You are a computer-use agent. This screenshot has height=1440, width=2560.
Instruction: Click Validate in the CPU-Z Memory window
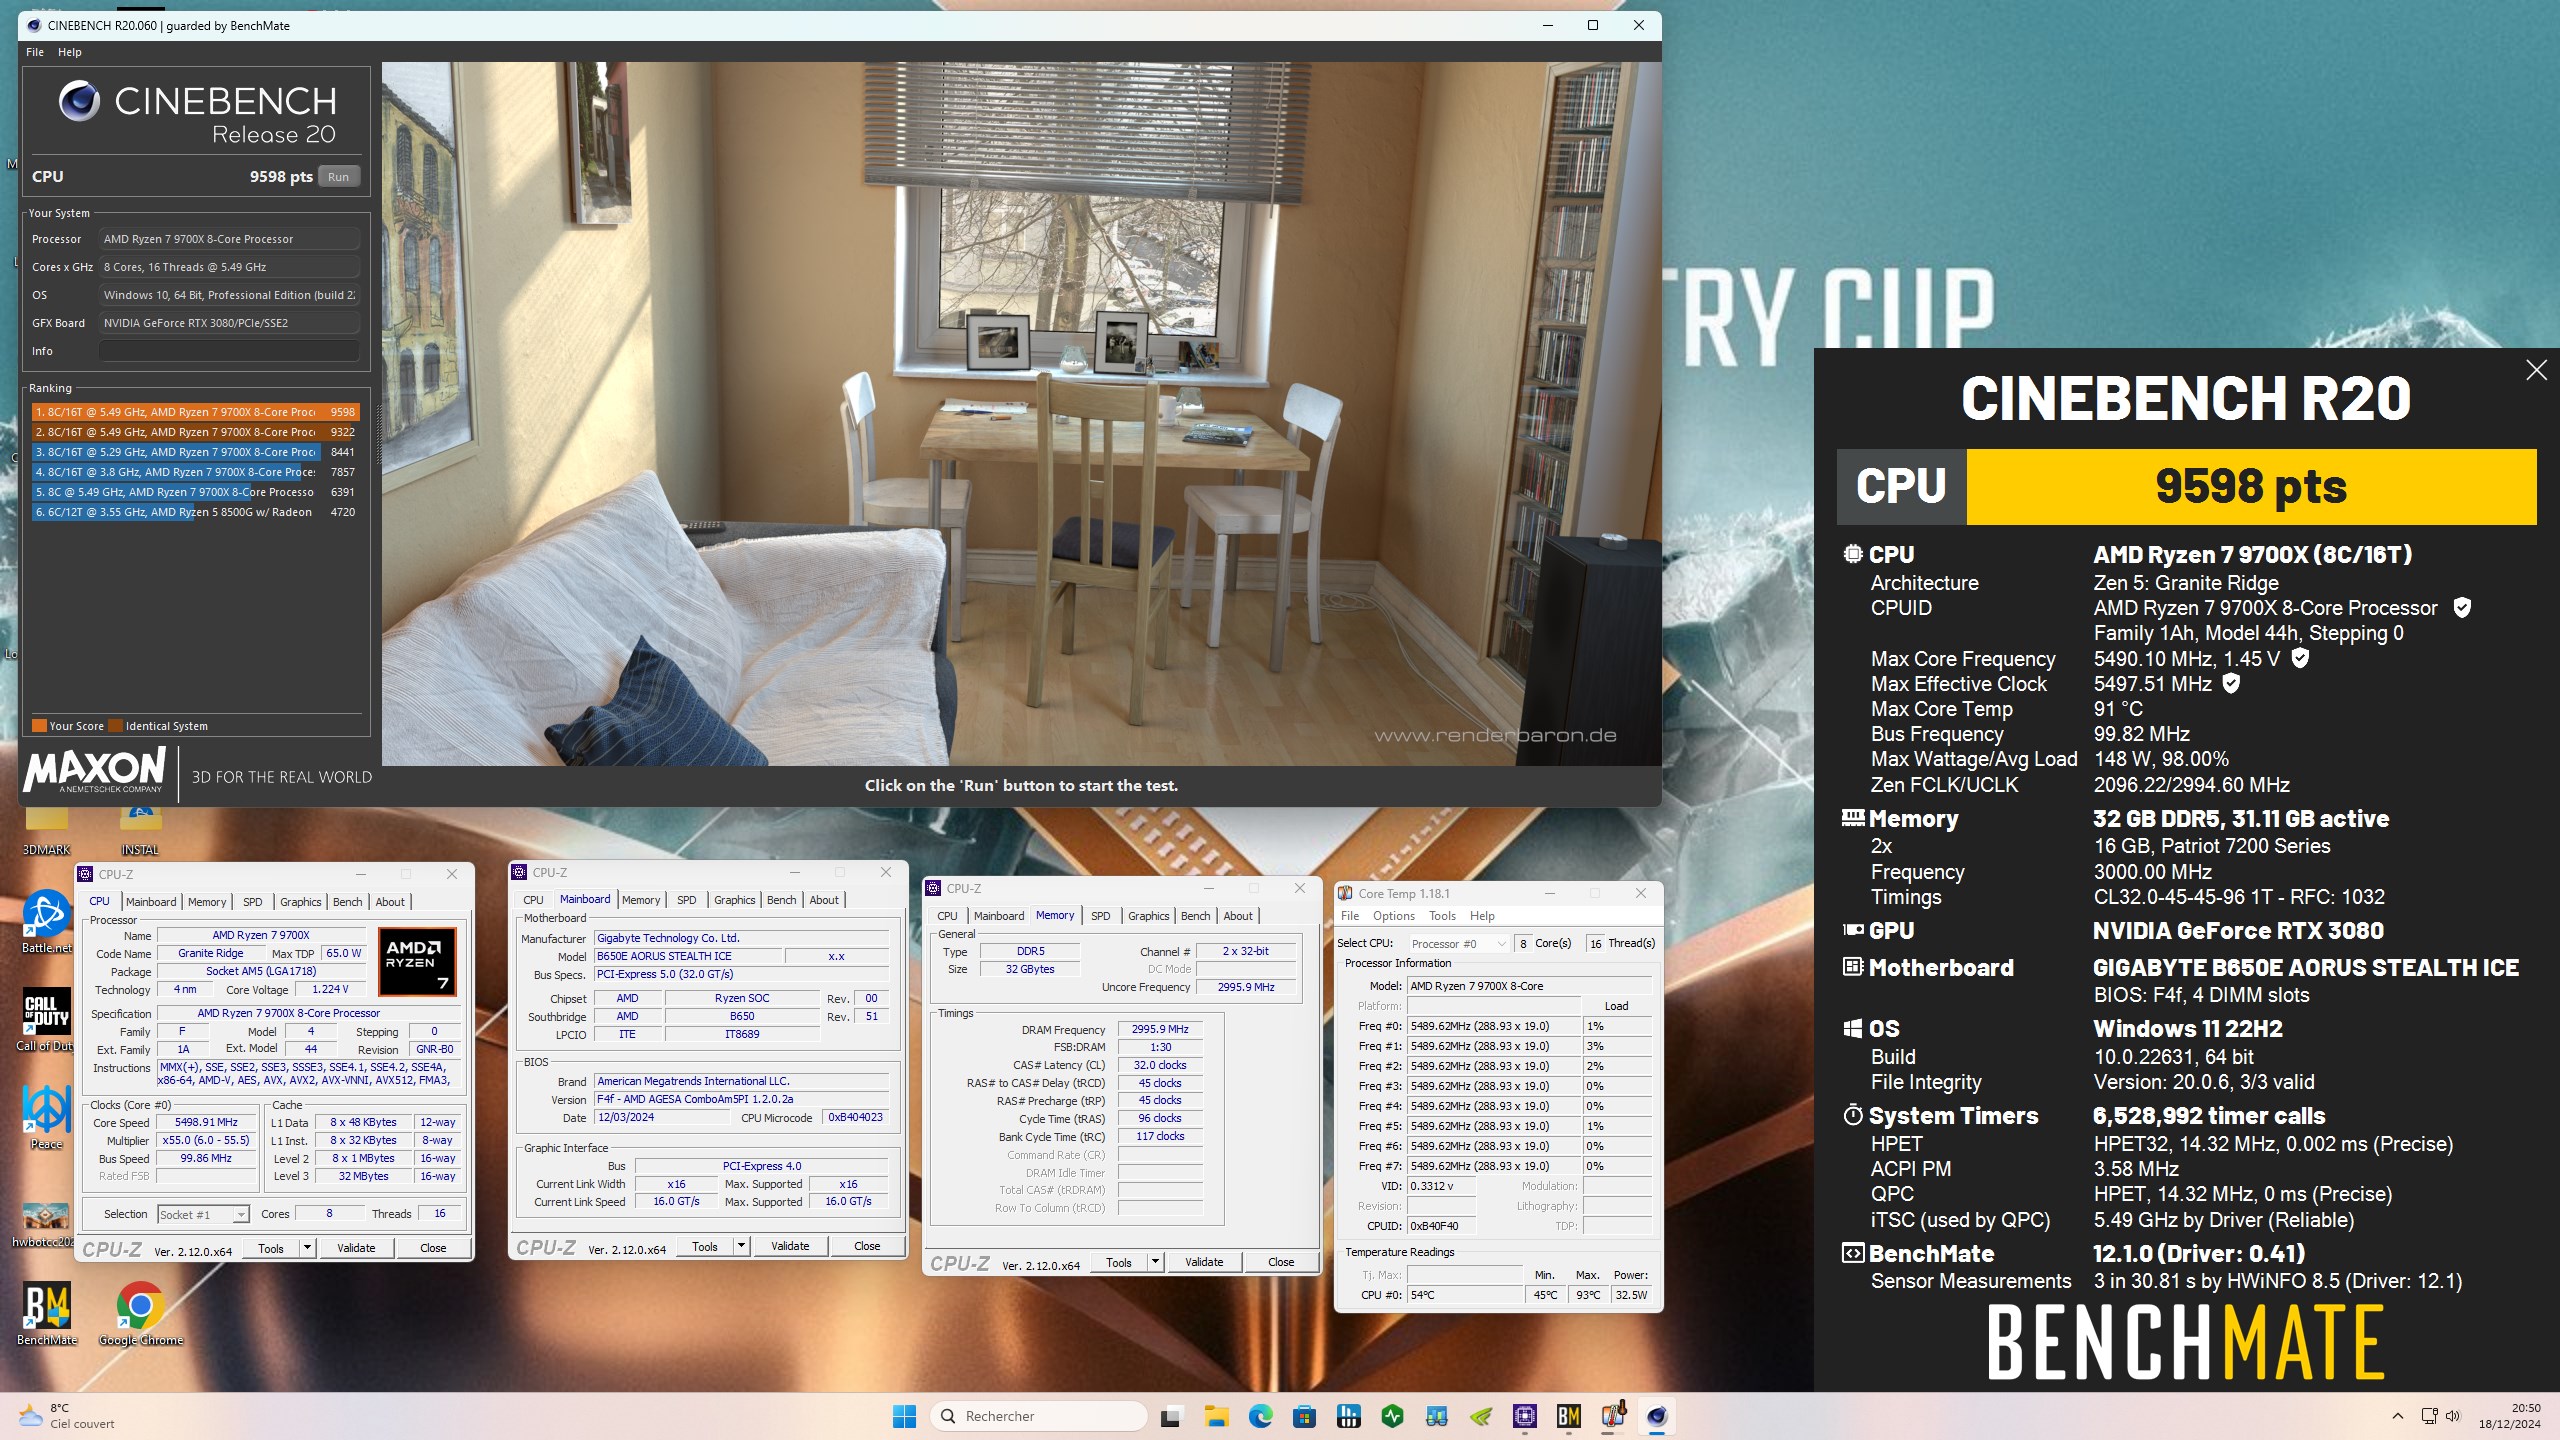coord(1204,1262)
